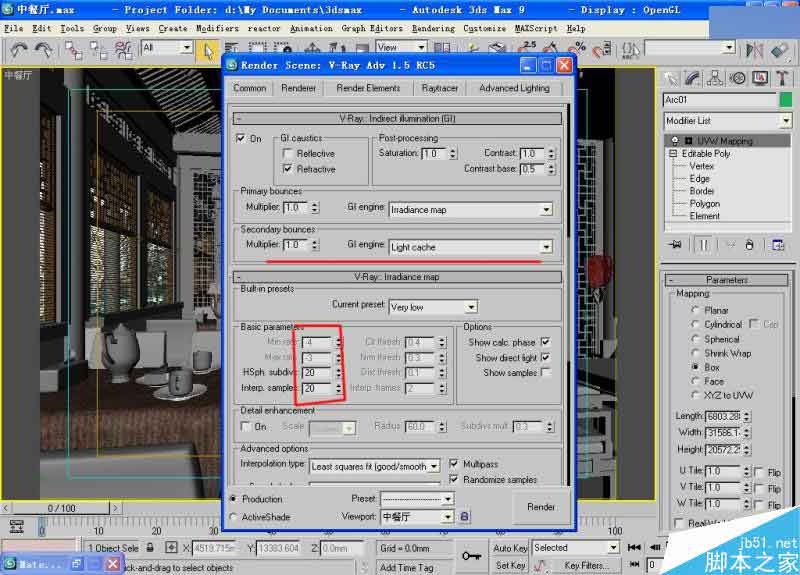Expand the Modifier List dropdown
This screenshot has width=800, height=575.
785,121
